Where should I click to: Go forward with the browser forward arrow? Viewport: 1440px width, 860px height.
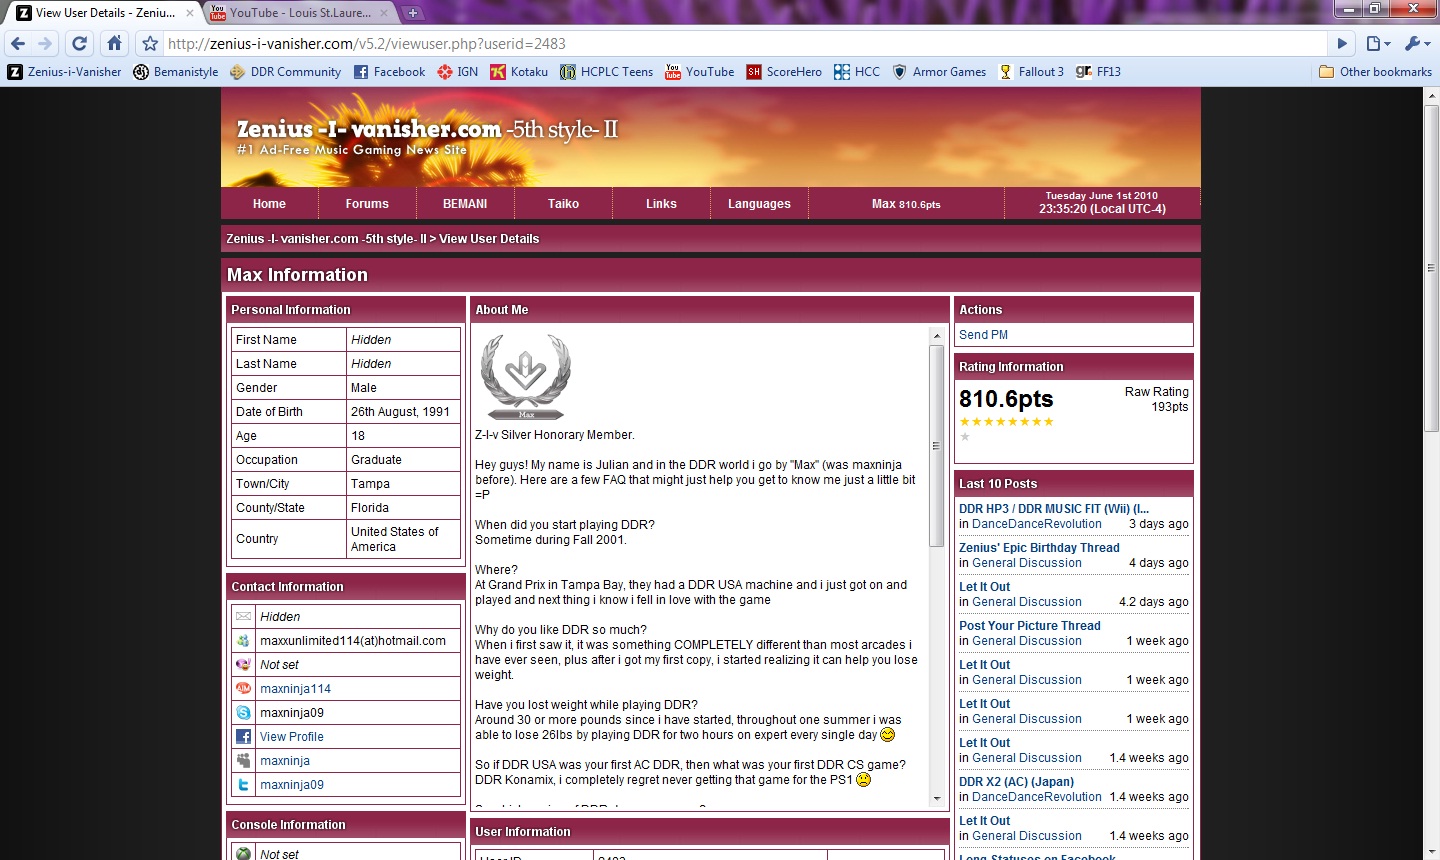[45, 43]
